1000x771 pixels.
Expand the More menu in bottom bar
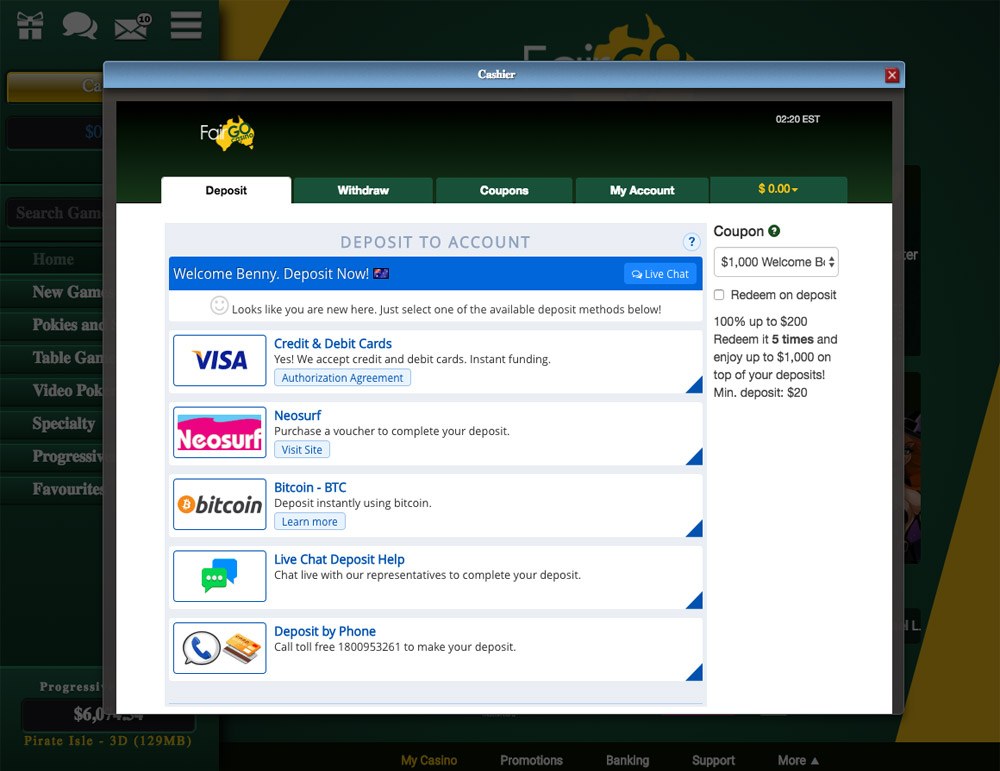point(798,760)
